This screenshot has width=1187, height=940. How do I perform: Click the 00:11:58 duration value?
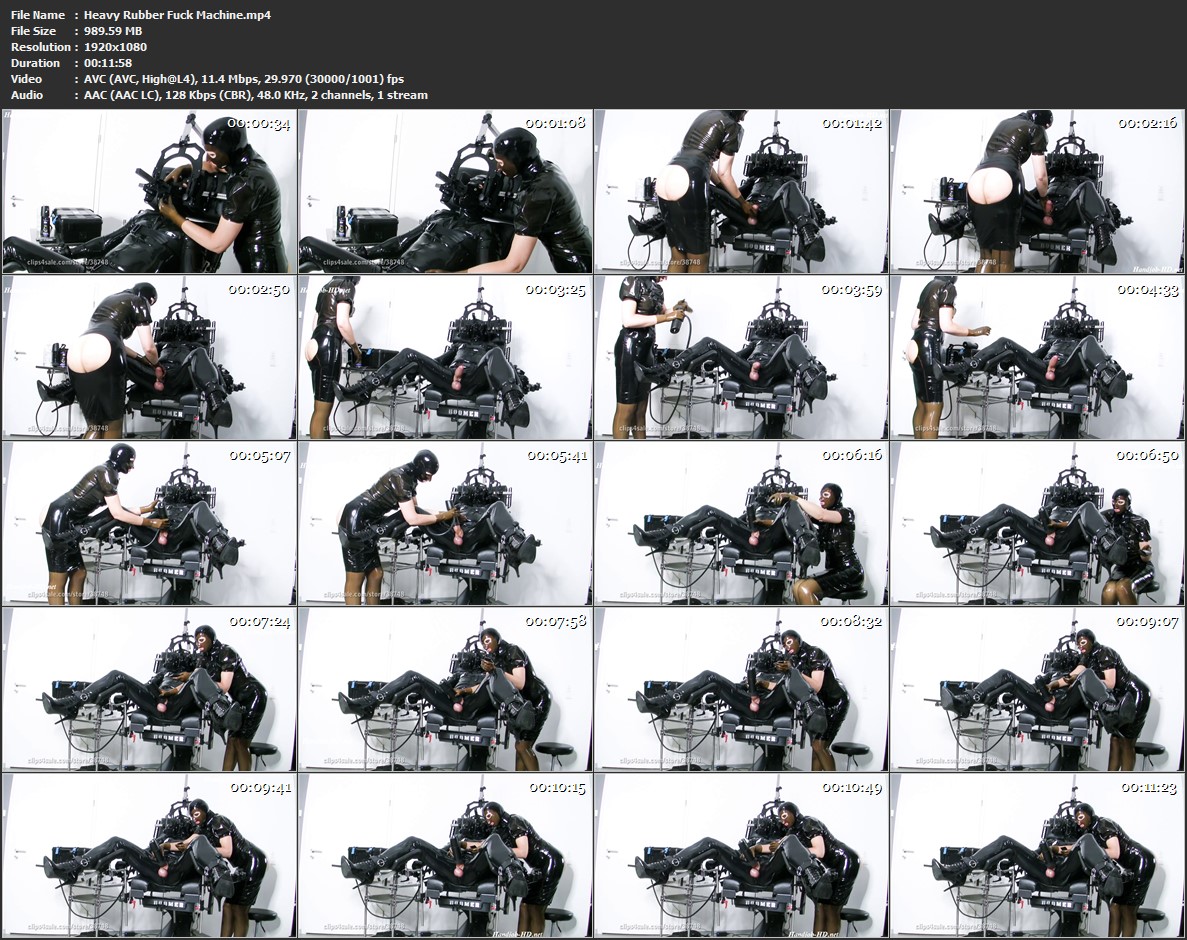tap(108, 63)
